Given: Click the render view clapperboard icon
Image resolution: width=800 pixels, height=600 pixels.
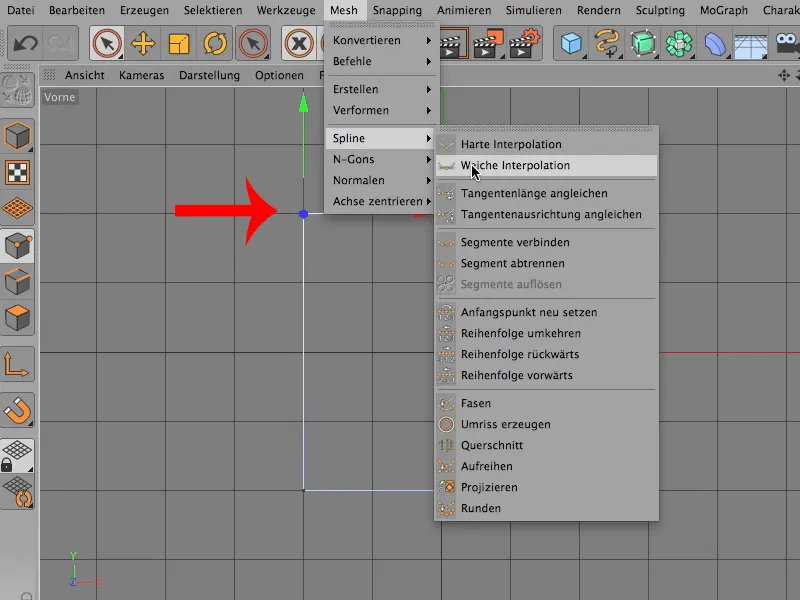Looking at the screenshot, I should [453, 44].
